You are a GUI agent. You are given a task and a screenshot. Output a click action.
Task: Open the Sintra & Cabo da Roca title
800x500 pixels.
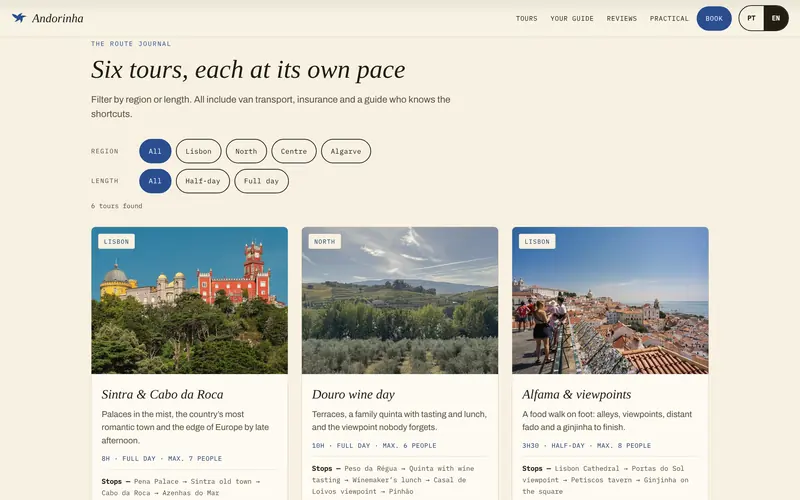162,394
